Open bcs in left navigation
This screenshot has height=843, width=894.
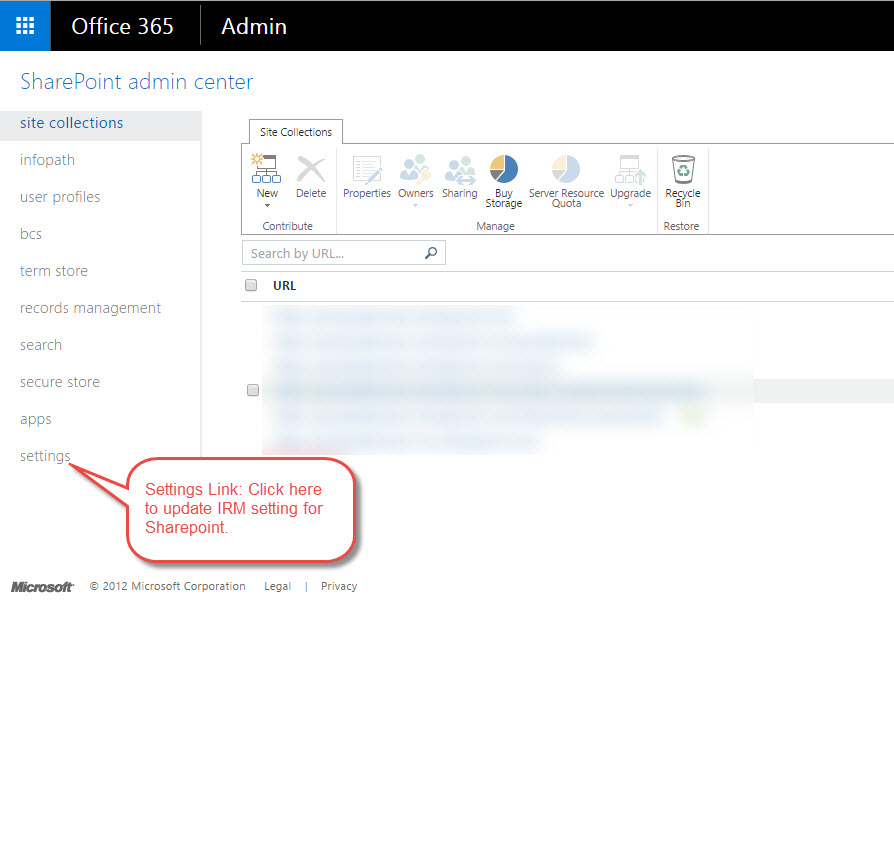point(31,234)
